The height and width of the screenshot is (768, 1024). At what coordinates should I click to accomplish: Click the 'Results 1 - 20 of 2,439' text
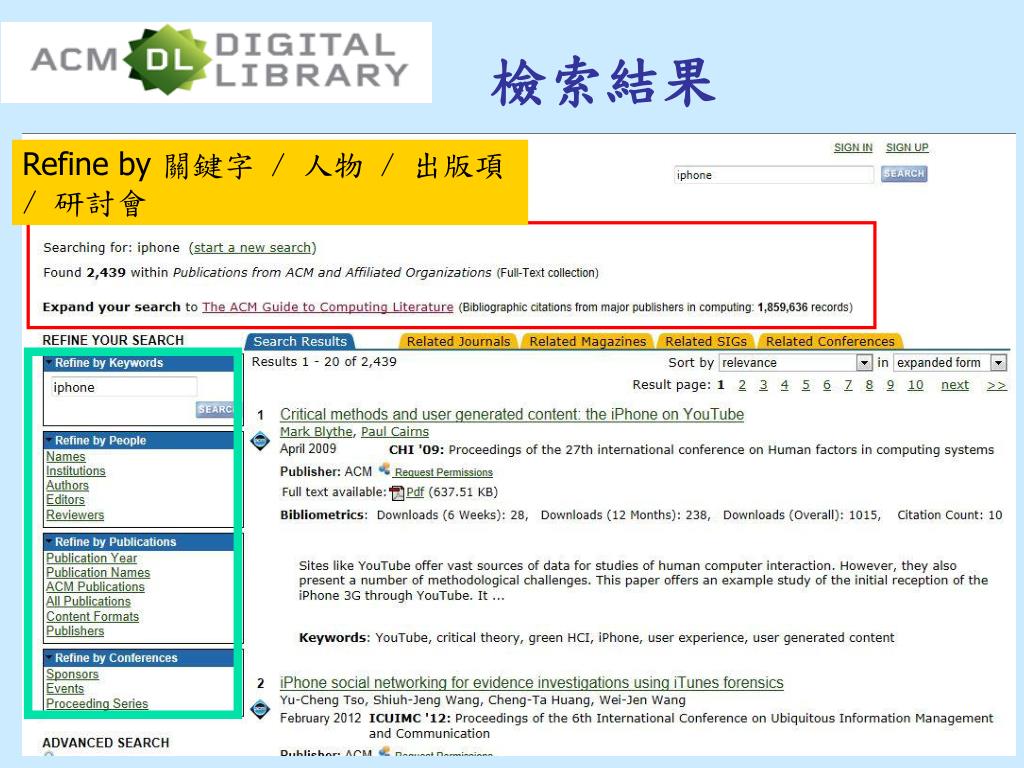click(x=324, y=362)
